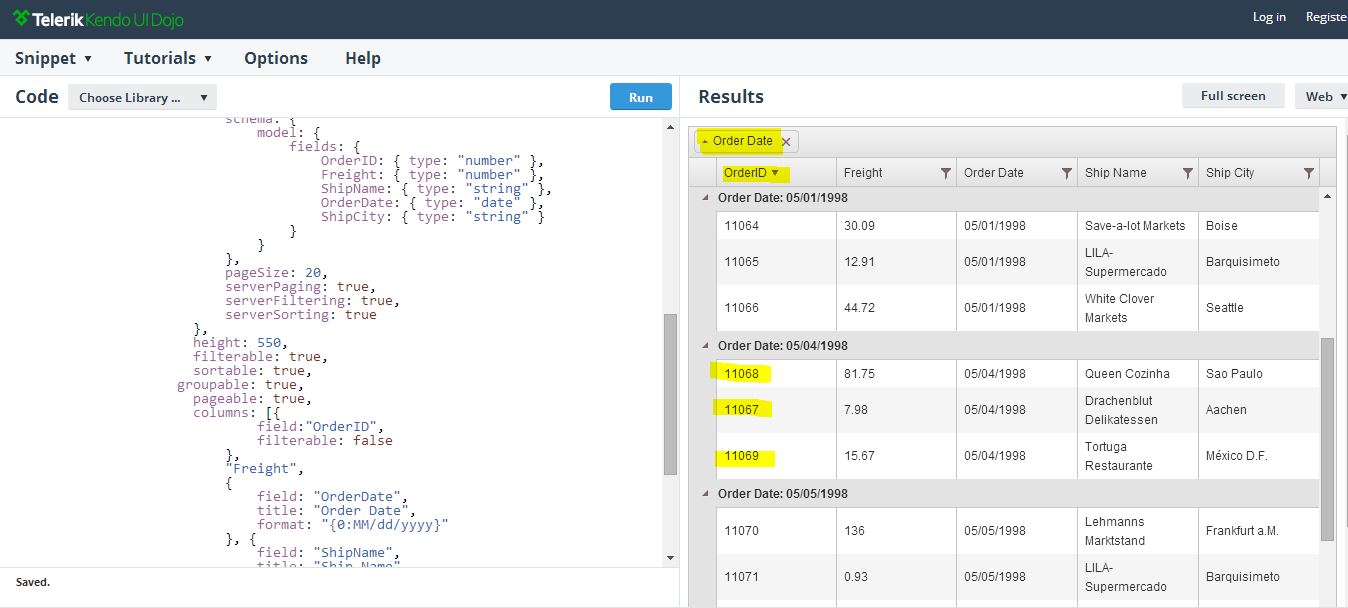This screenshot has height=608, width=1348.
Task: Click the Full screen button
Action: click(1233, 96)
